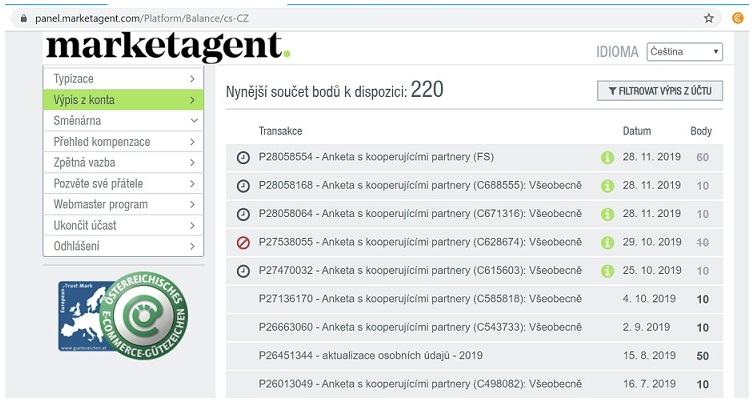Click the marketagent logo

pos(167,47)
